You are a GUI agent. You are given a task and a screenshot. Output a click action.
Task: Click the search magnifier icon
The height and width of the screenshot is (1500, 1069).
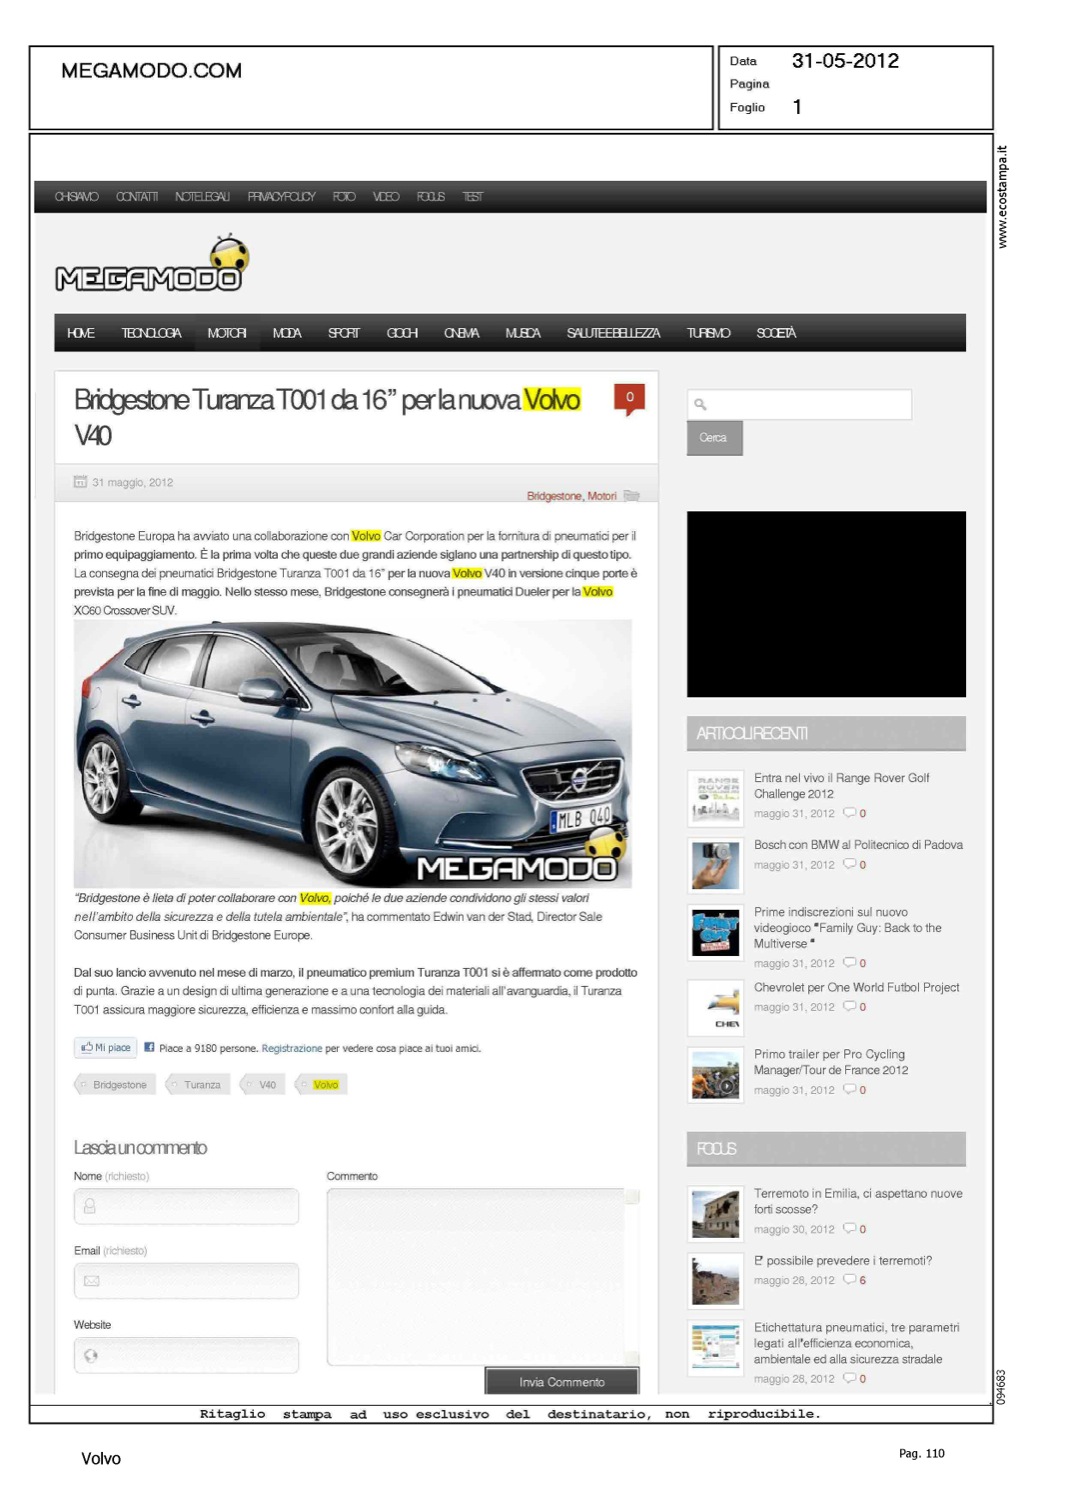pyautogui.click(x=701, y=404)
